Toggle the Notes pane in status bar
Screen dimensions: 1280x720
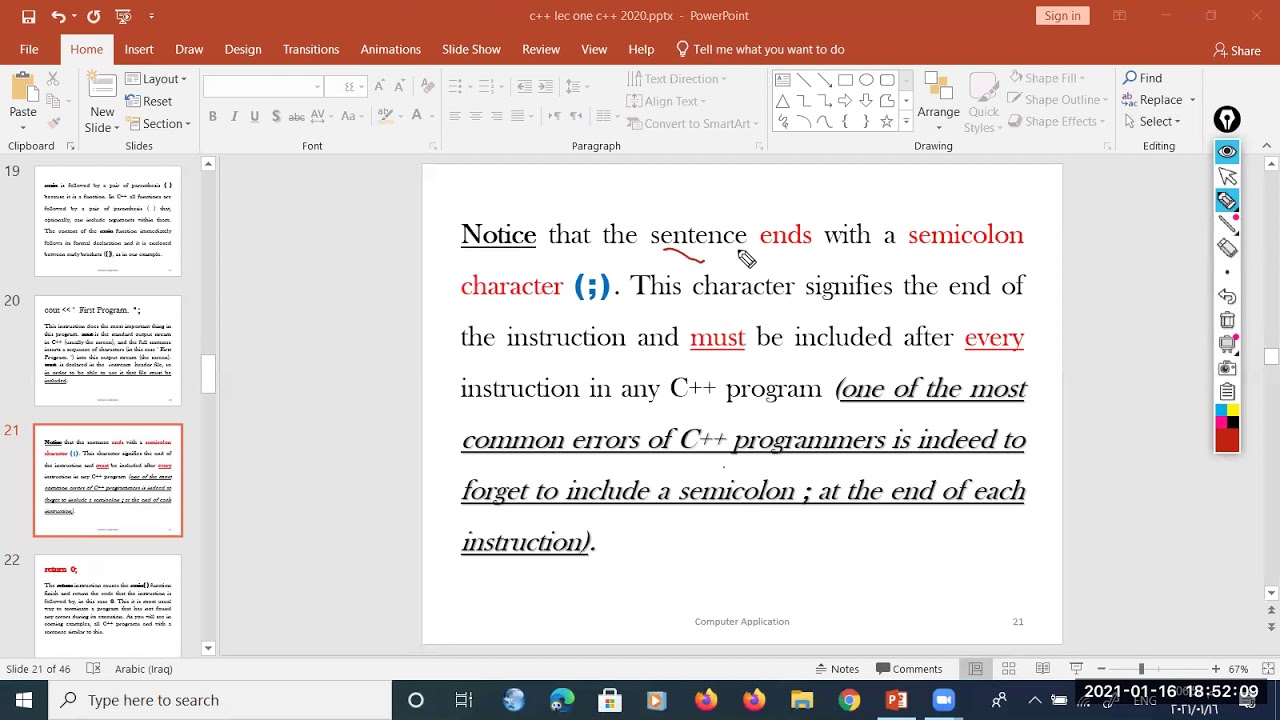(x=837, y=669)
